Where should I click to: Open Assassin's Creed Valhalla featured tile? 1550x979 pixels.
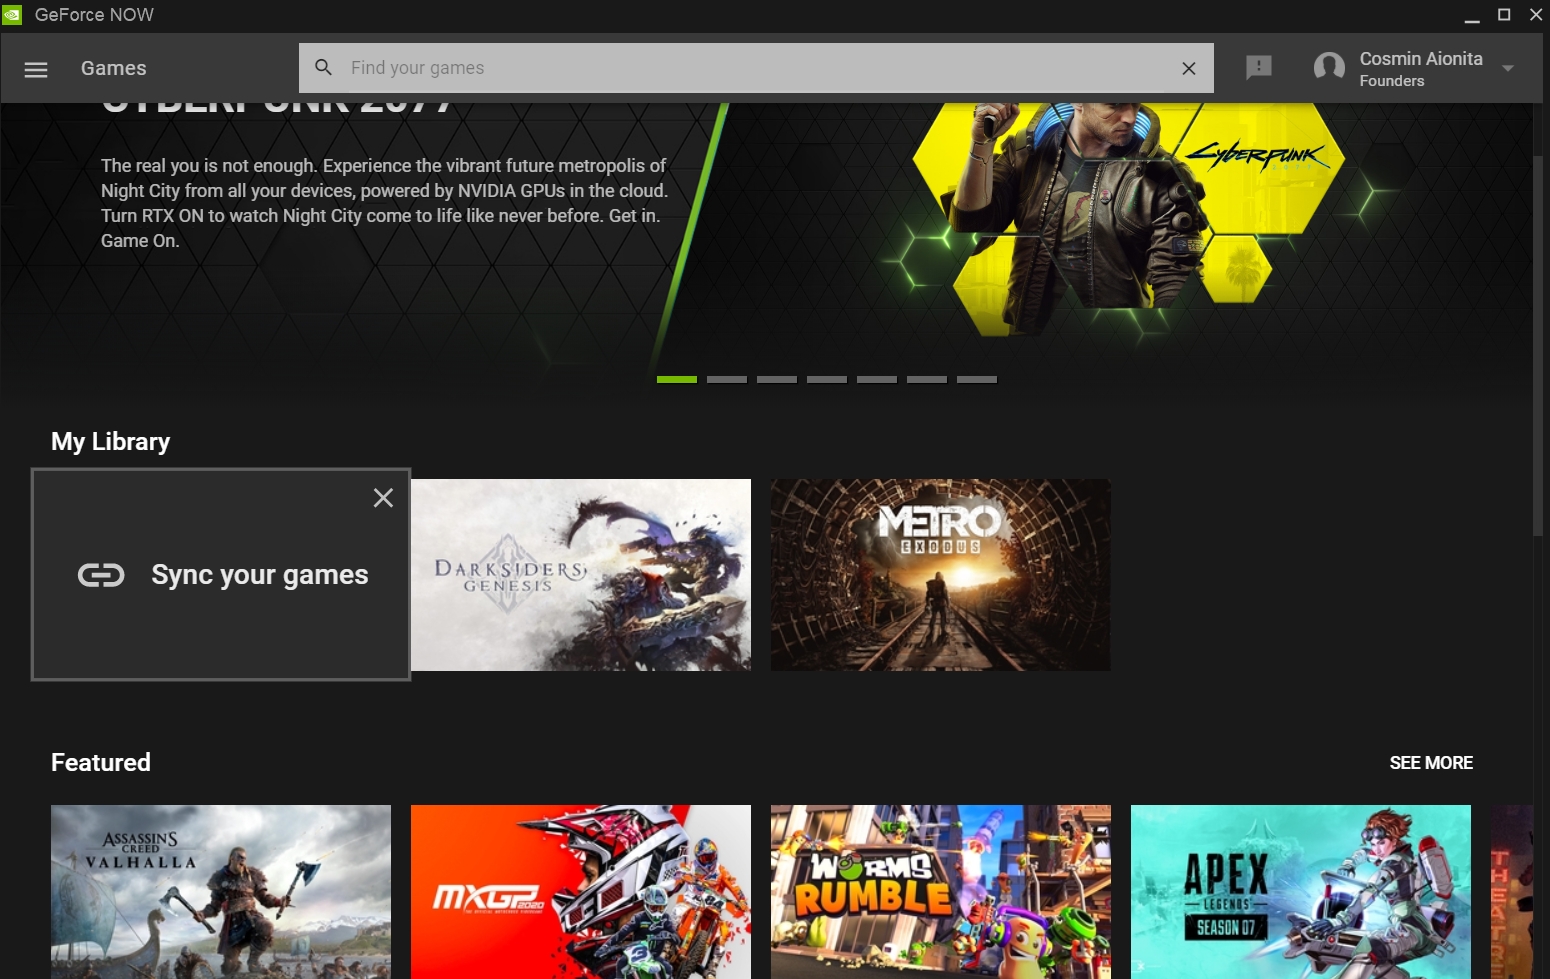click(x=221, y=892)
